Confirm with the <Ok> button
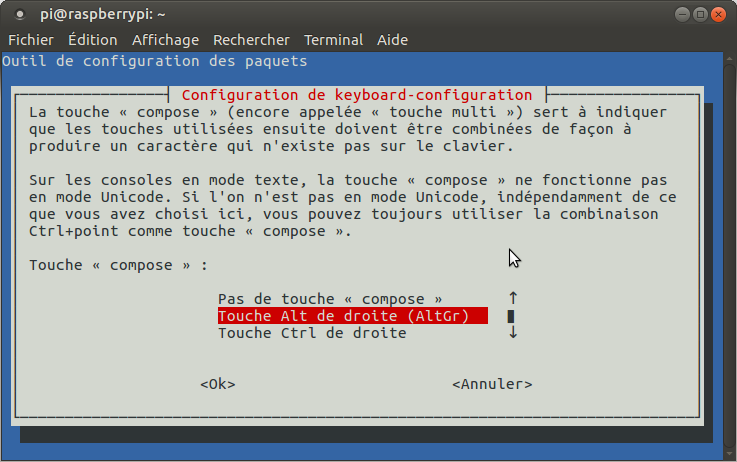This screenshot has height=462, width=737. tap(218, 384)
